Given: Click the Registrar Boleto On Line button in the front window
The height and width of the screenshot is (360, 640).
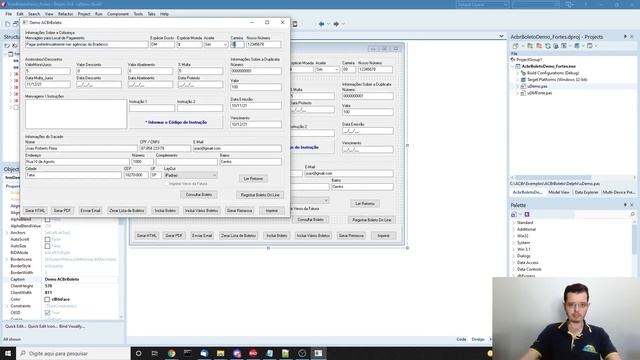Looking at the screenshot, I should pyautogui.click(x=260, y=195).
